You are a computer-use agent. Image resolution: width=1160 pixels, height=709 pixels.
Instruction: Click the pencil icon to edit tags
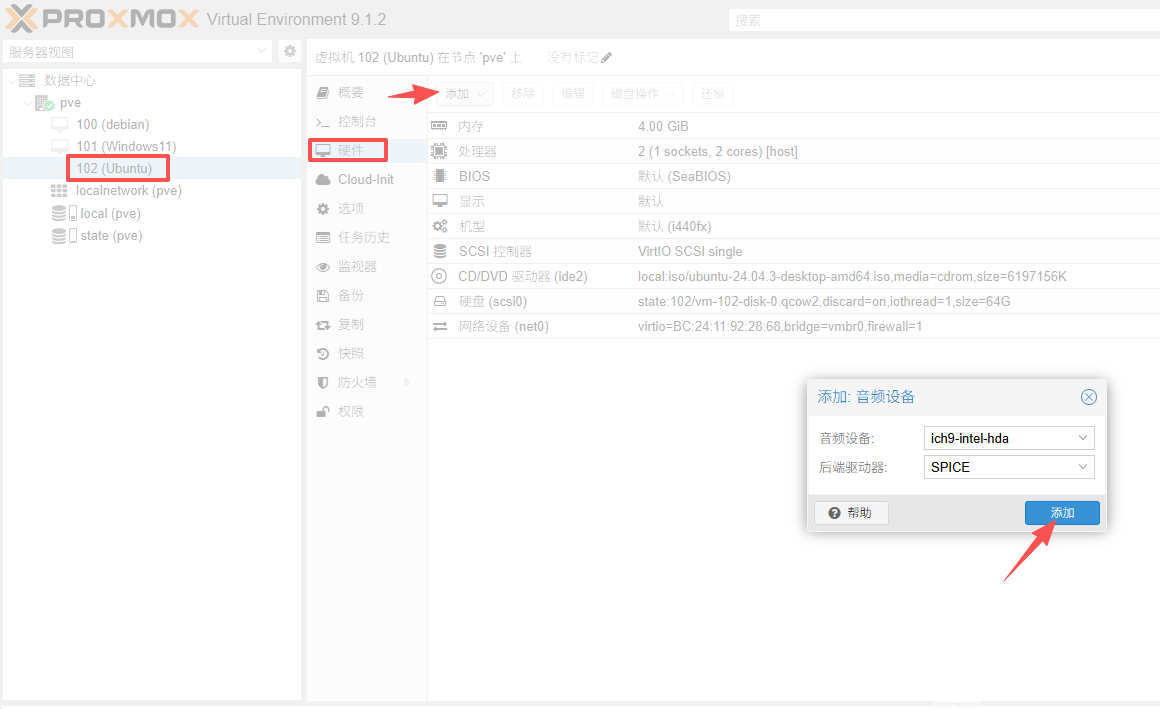pos(607,58)
